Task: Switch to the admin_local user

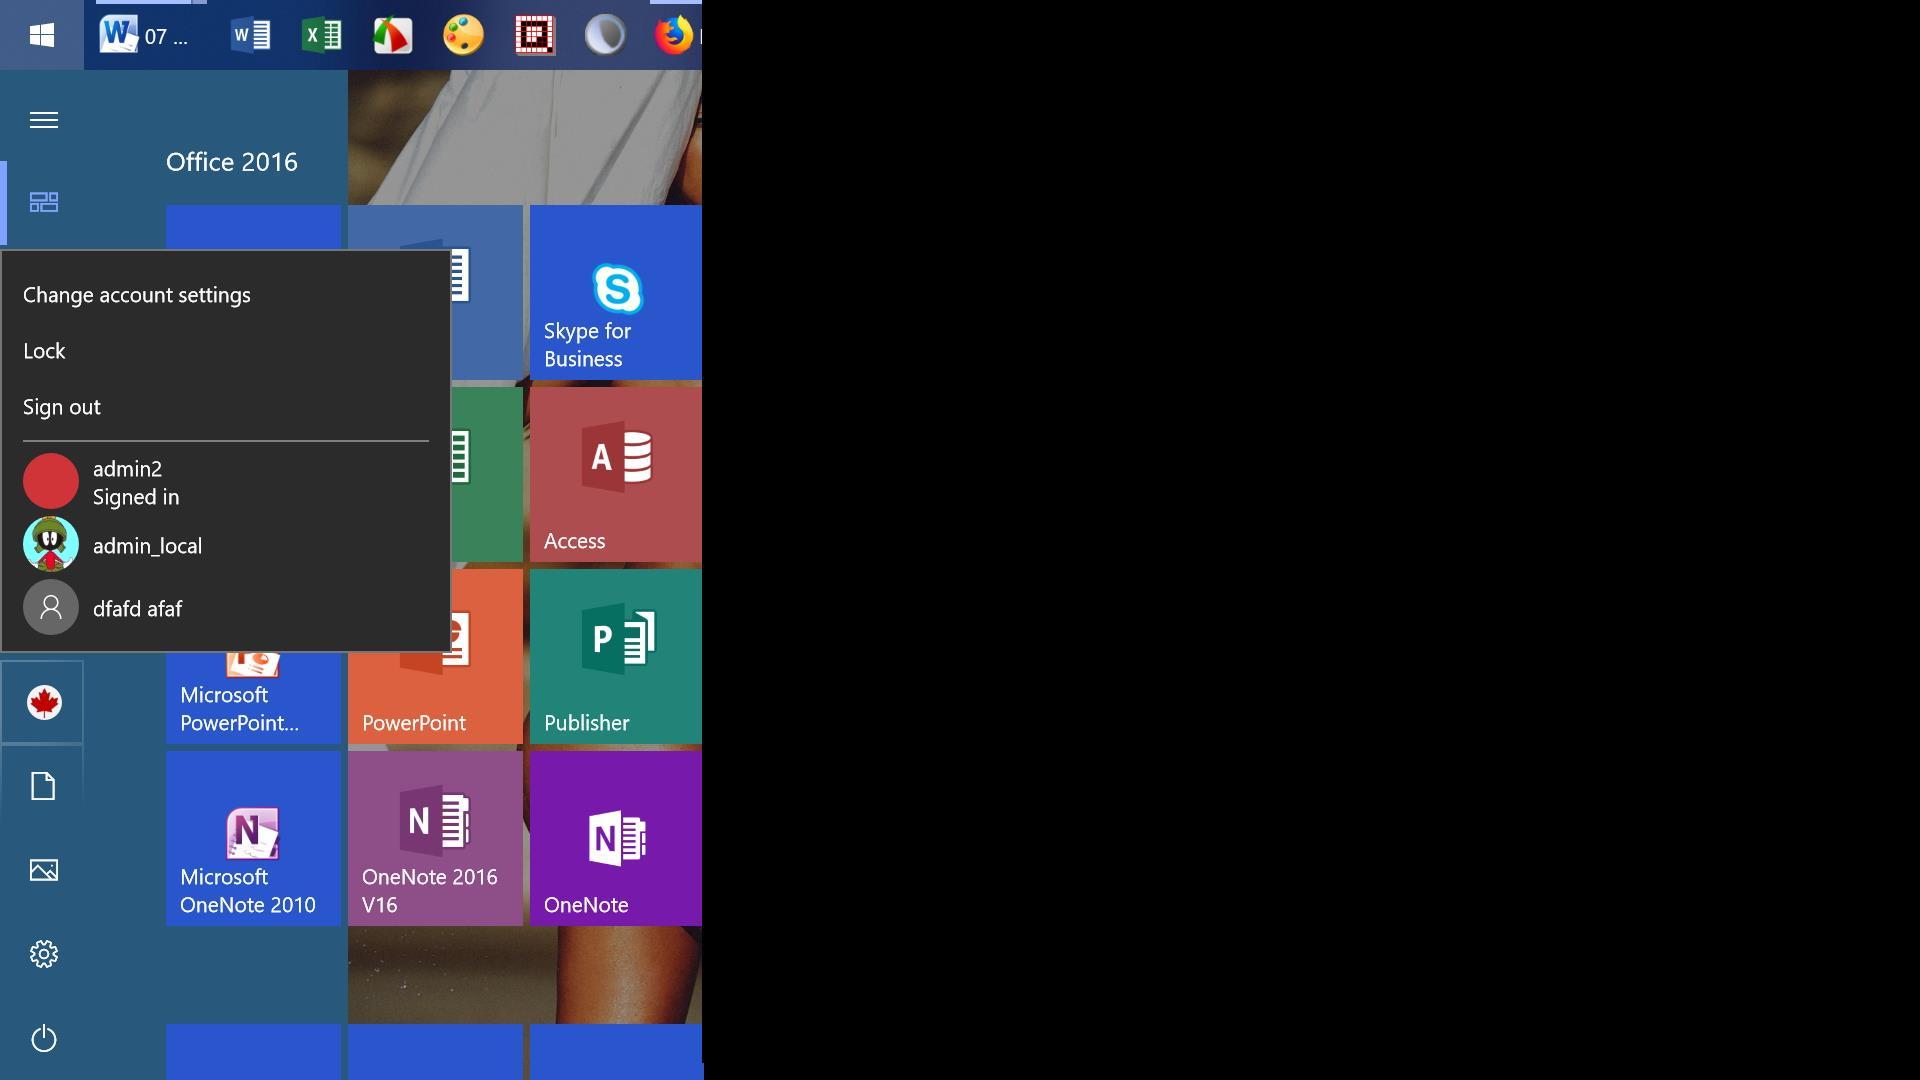Action: [146, 545]
